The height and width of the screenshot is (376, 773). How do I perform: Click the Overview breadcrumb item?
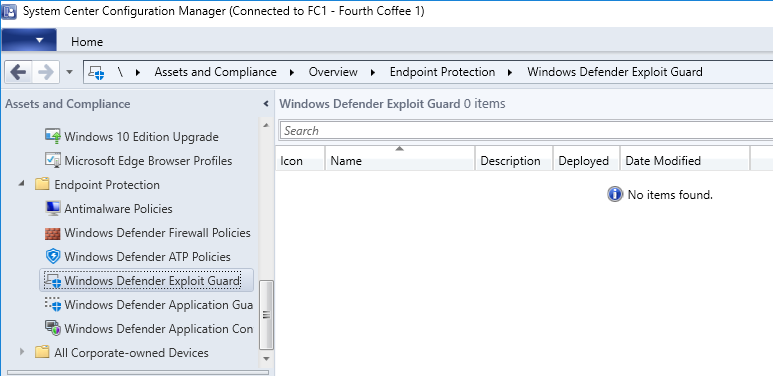click(x=333, y=72)
